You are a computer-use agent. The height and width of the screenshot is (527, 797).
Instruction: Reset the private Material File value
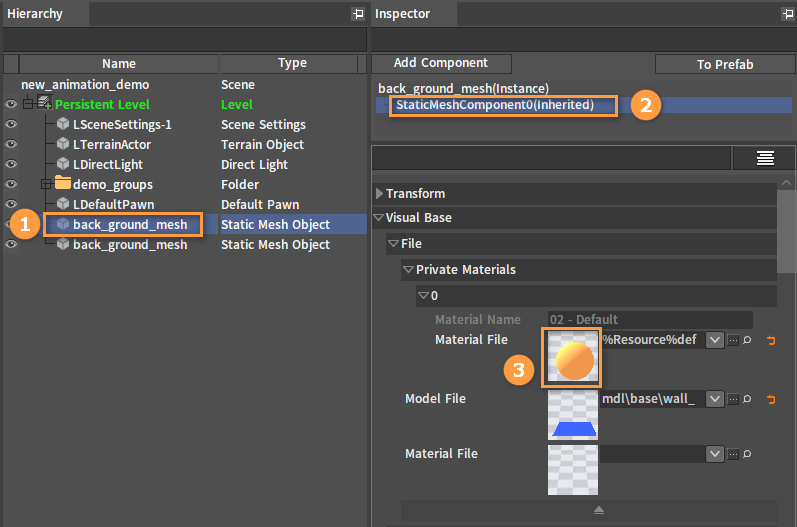(770, 341)
